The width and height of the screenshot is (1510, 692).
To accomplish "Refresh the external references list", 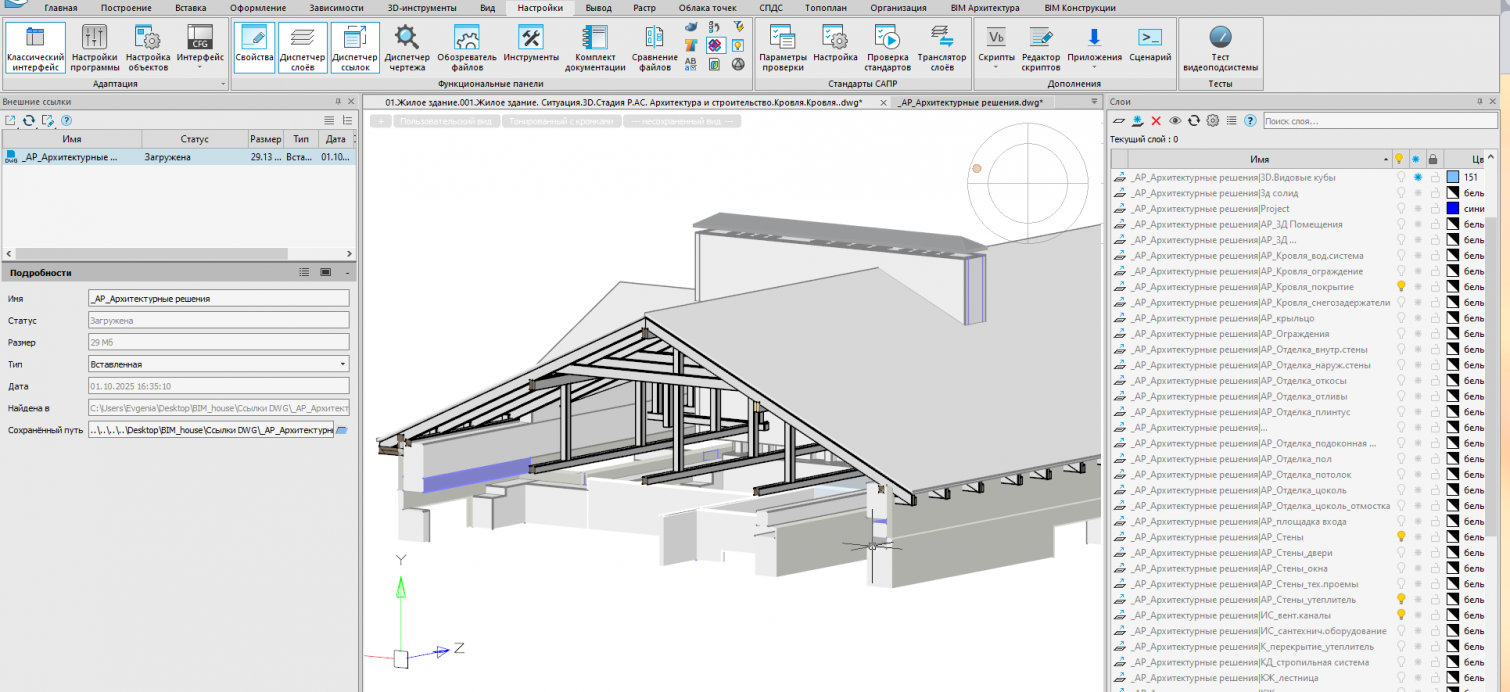I will pos(29,120).
